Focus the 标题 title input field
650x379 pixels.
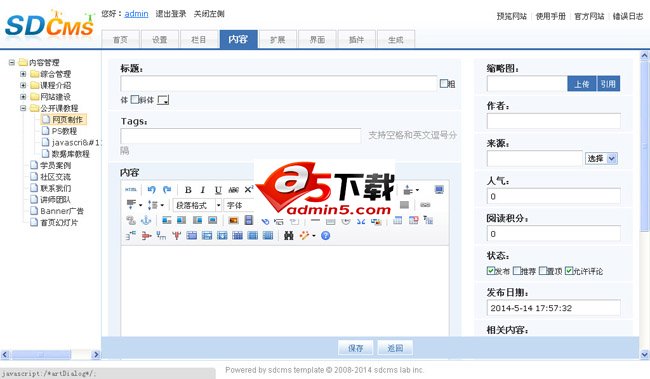pos(279,84)
